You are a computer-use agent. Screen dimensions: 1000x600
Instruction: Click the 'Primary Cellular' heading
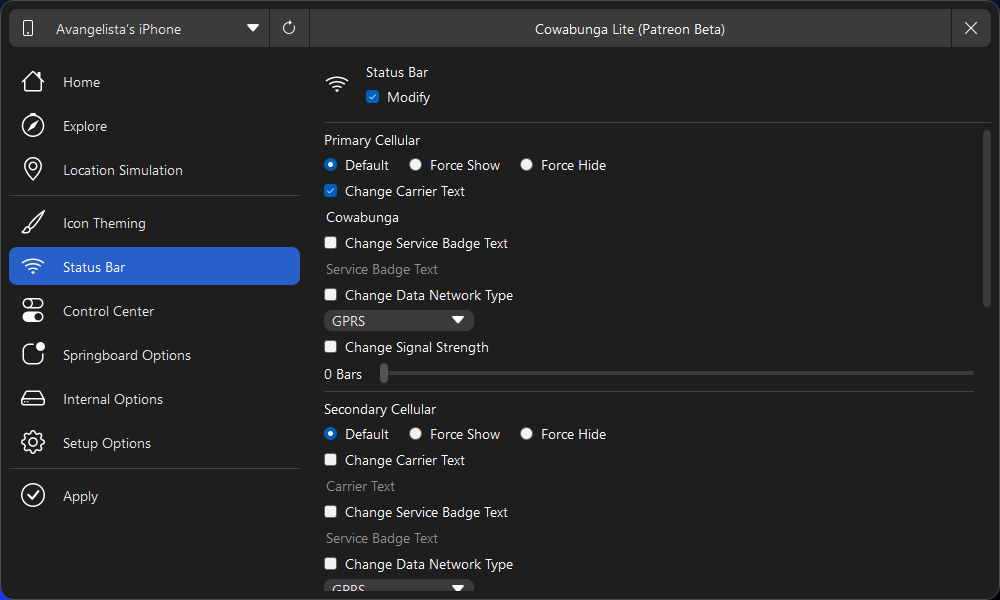click(x=372, y=140)
